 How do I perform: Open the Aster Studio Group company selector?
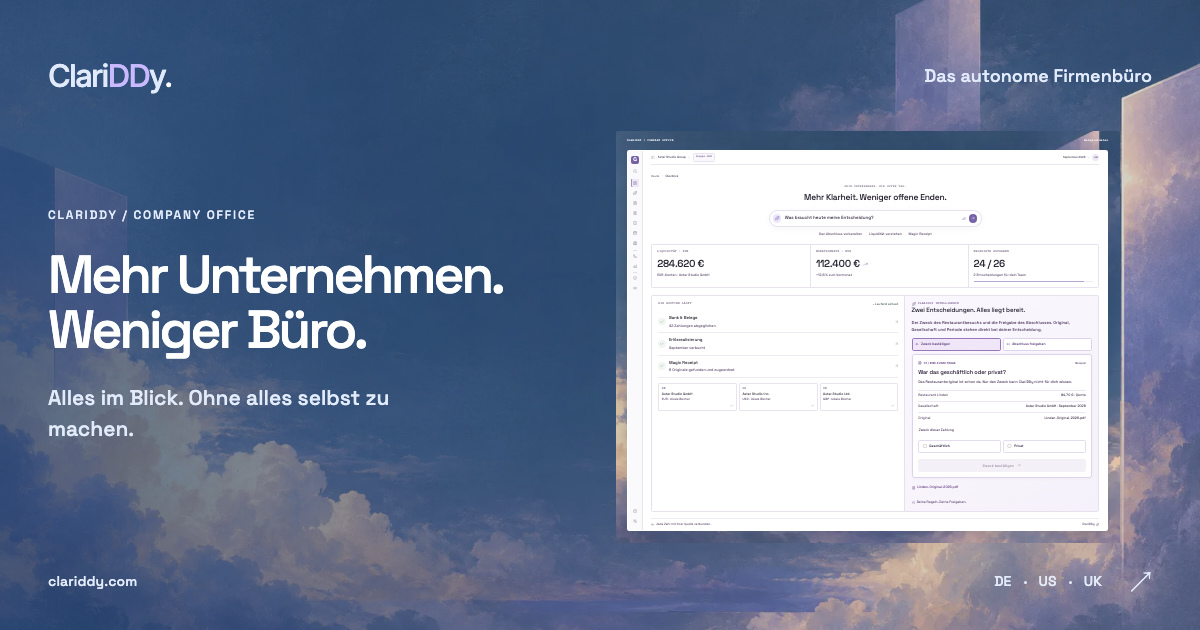(672, 157)
